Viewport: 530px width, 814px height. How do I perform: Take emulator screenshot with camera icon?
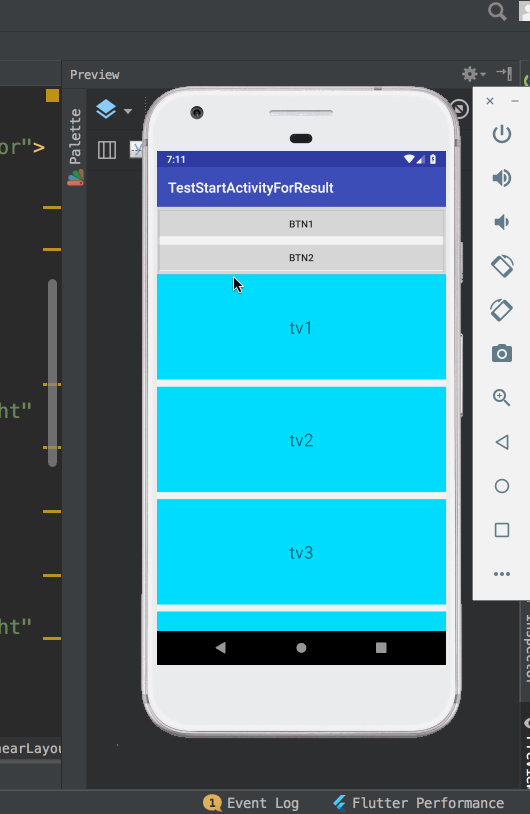[x=501, y=354]
